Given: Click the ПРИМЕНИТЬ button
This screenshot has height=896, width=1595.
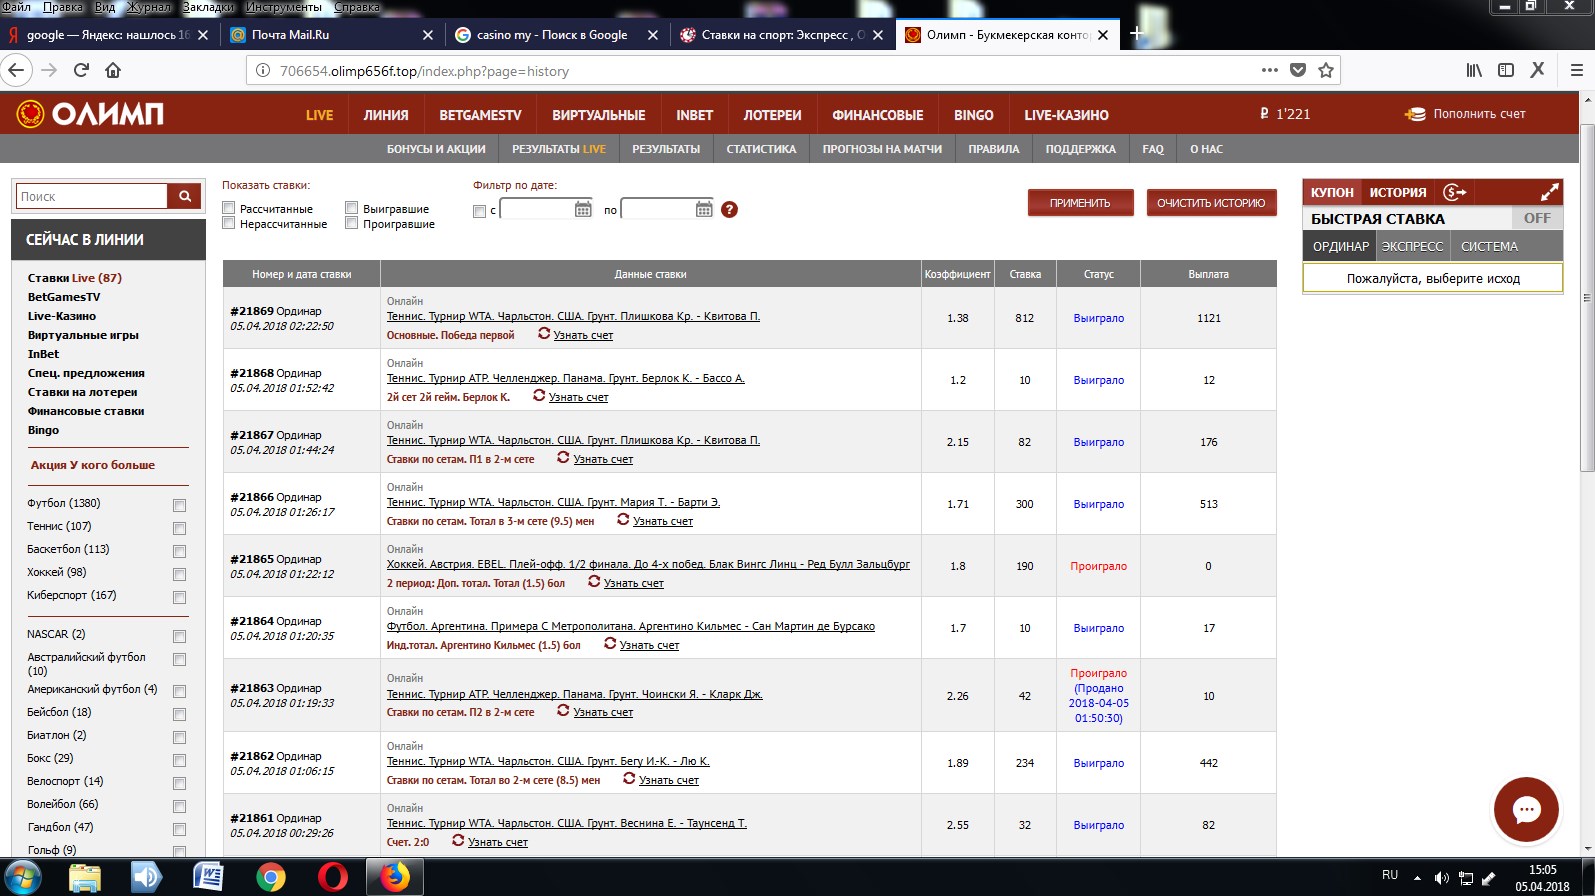Looking at the screenshot, I should tap(1080, 203).
